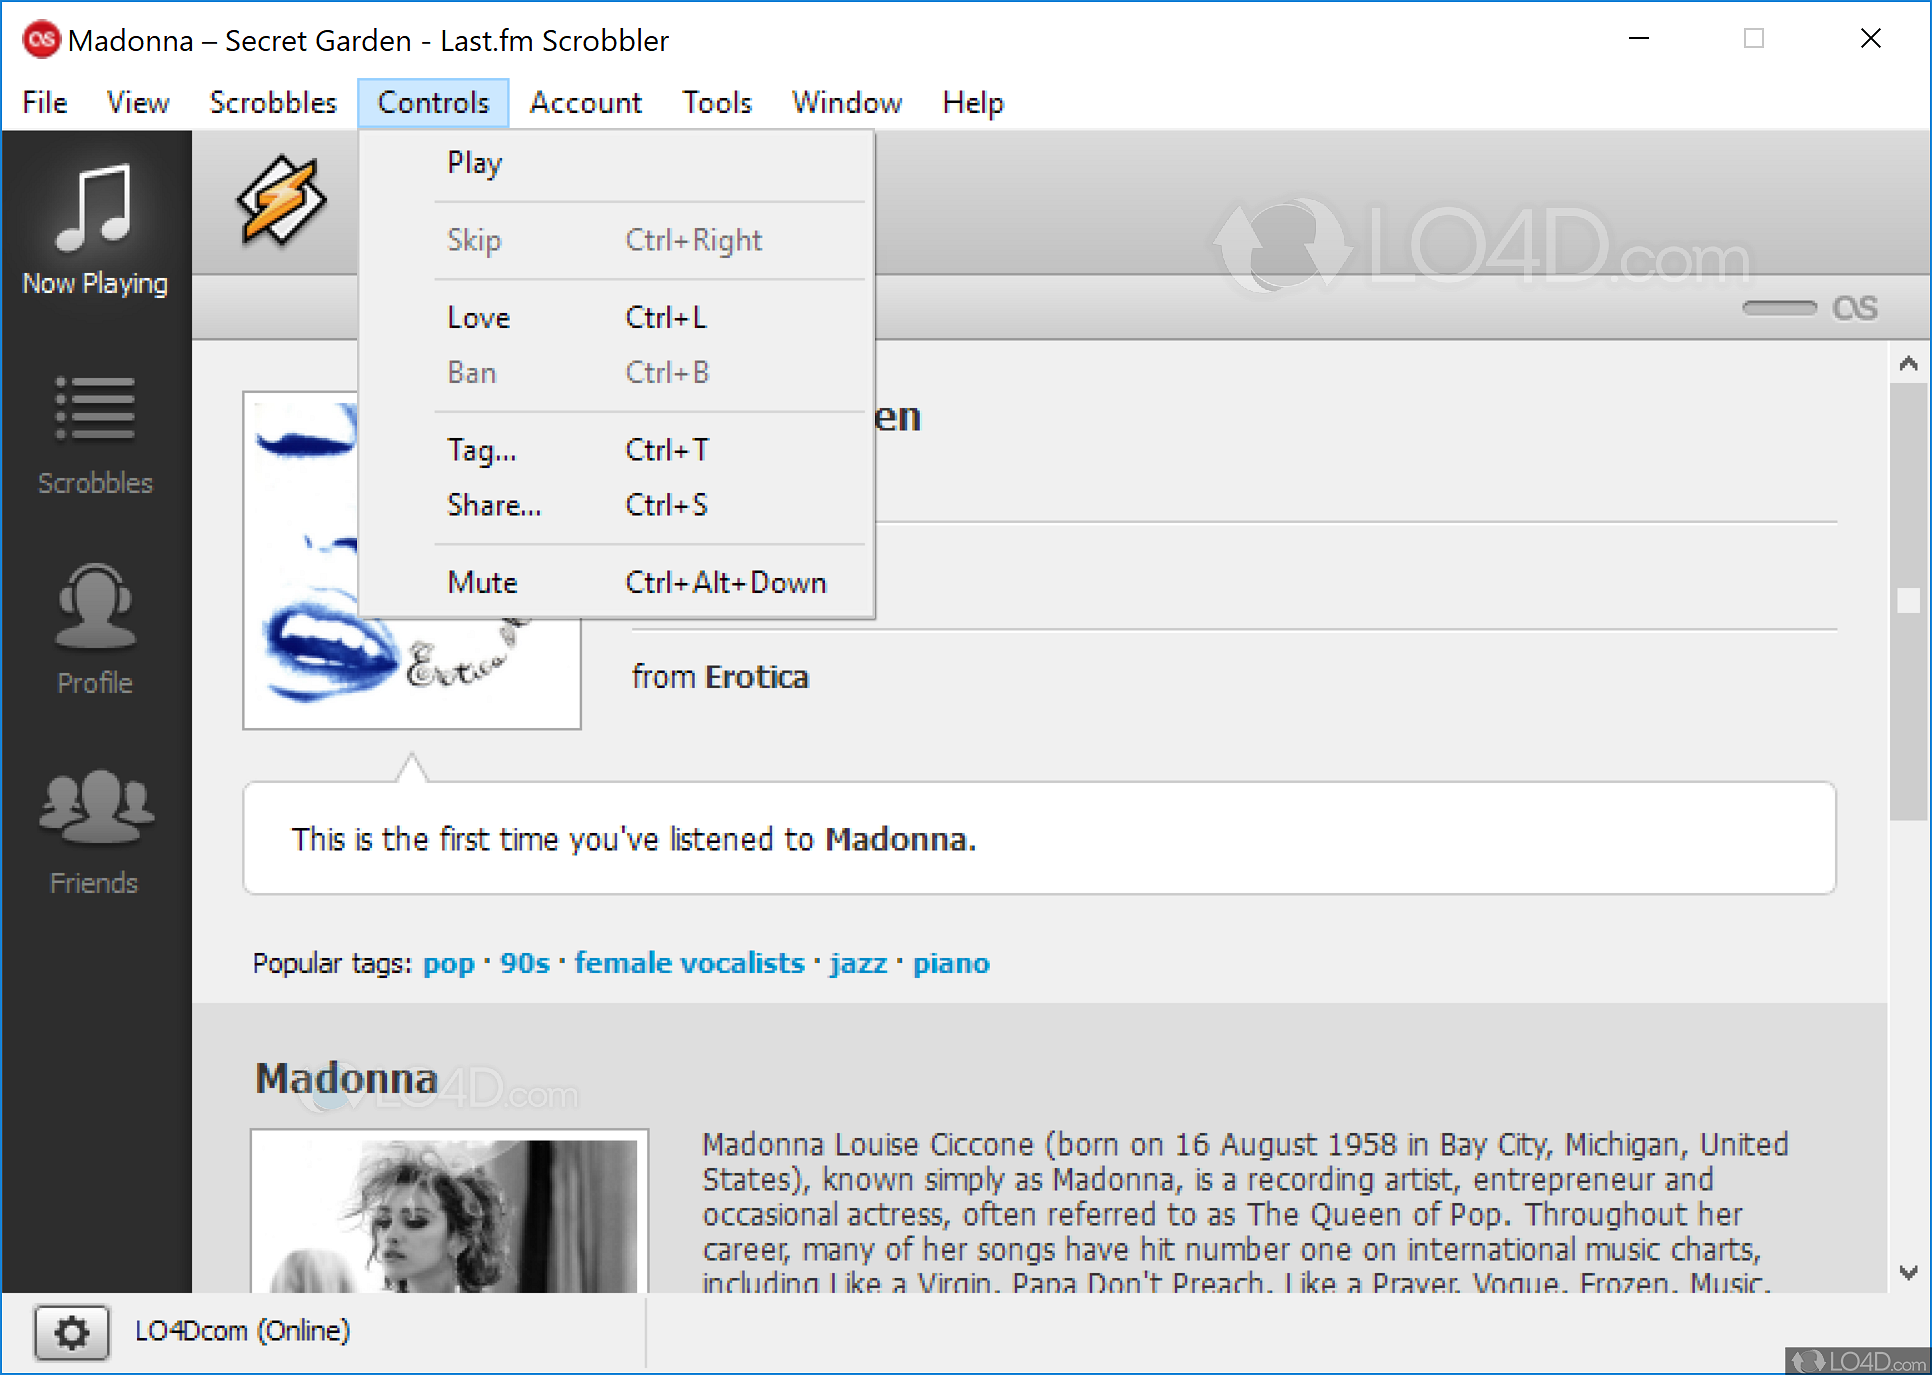Click the Madonna artist photo thumbnail

tap(449, 1213)
